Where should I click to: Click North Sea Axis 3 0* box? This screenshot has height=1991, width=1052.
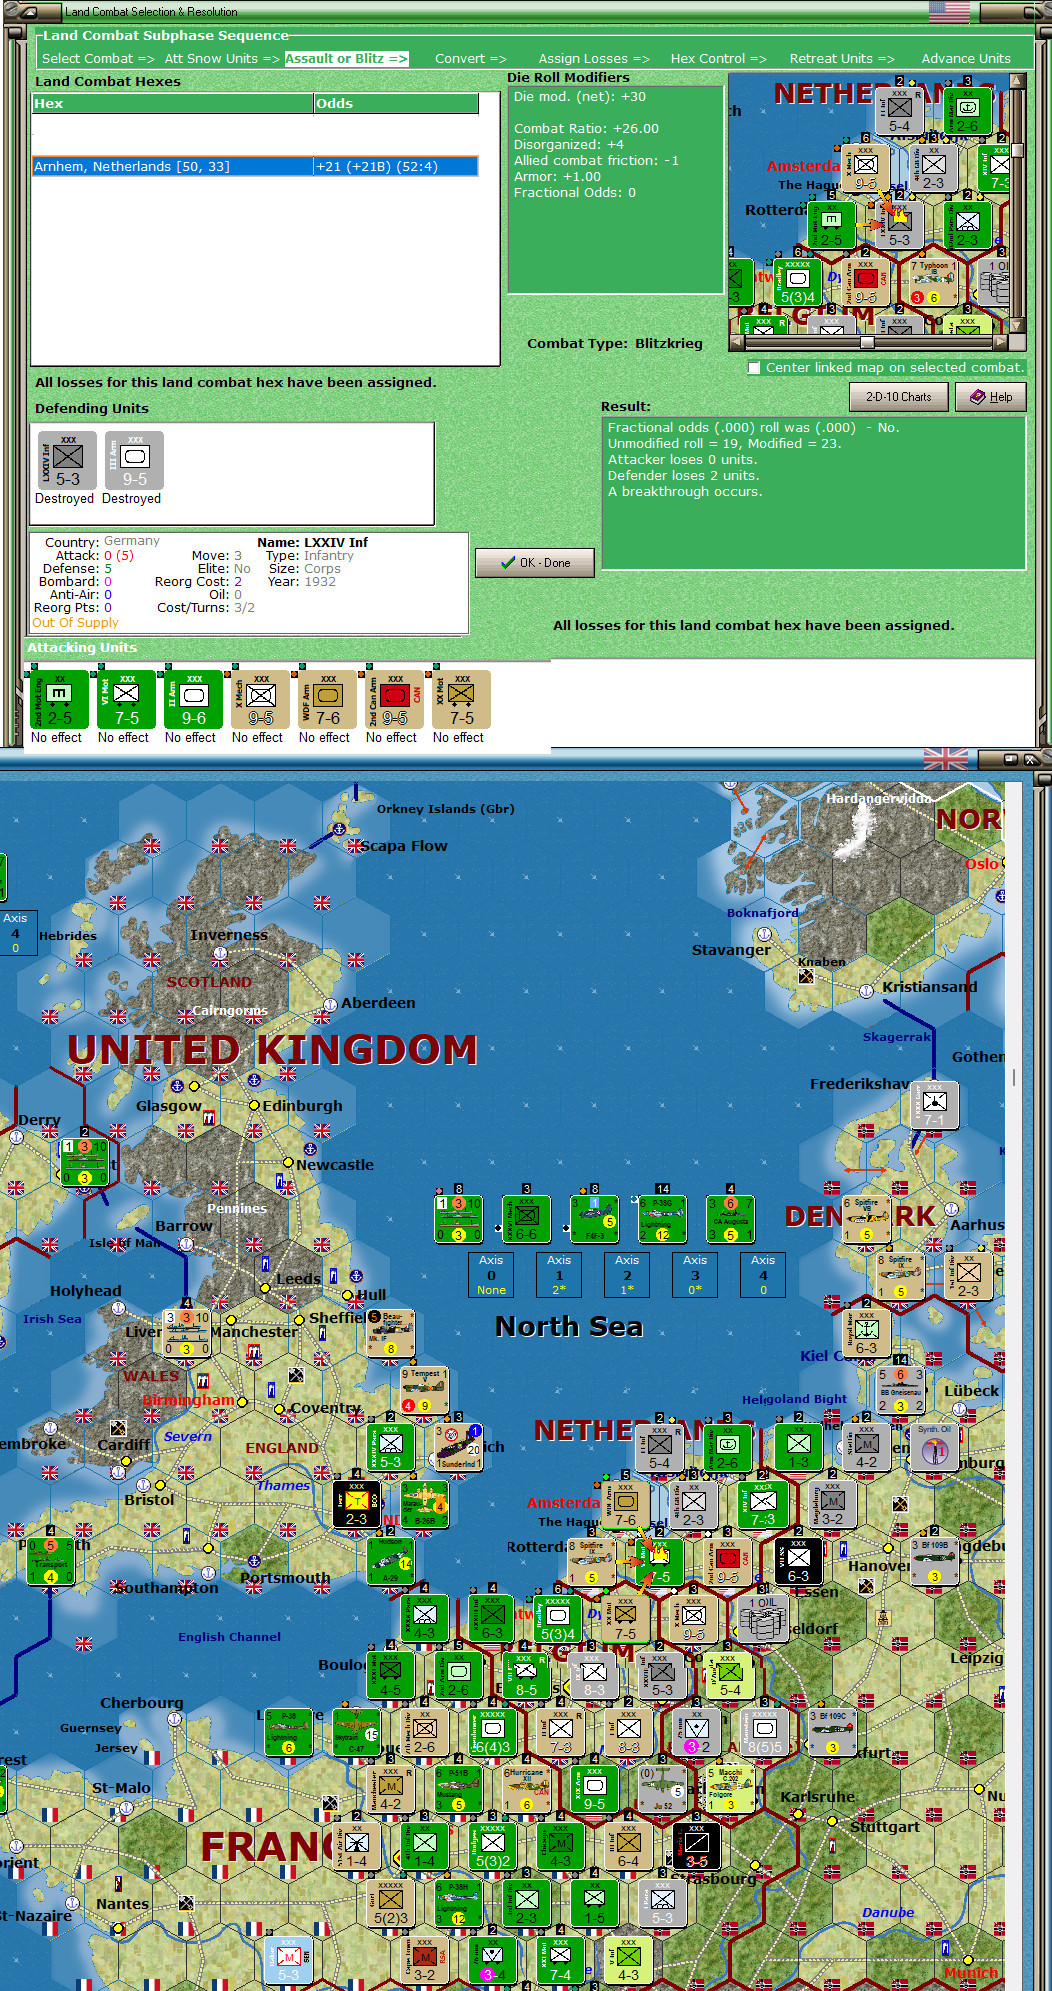coord(695,1275)
